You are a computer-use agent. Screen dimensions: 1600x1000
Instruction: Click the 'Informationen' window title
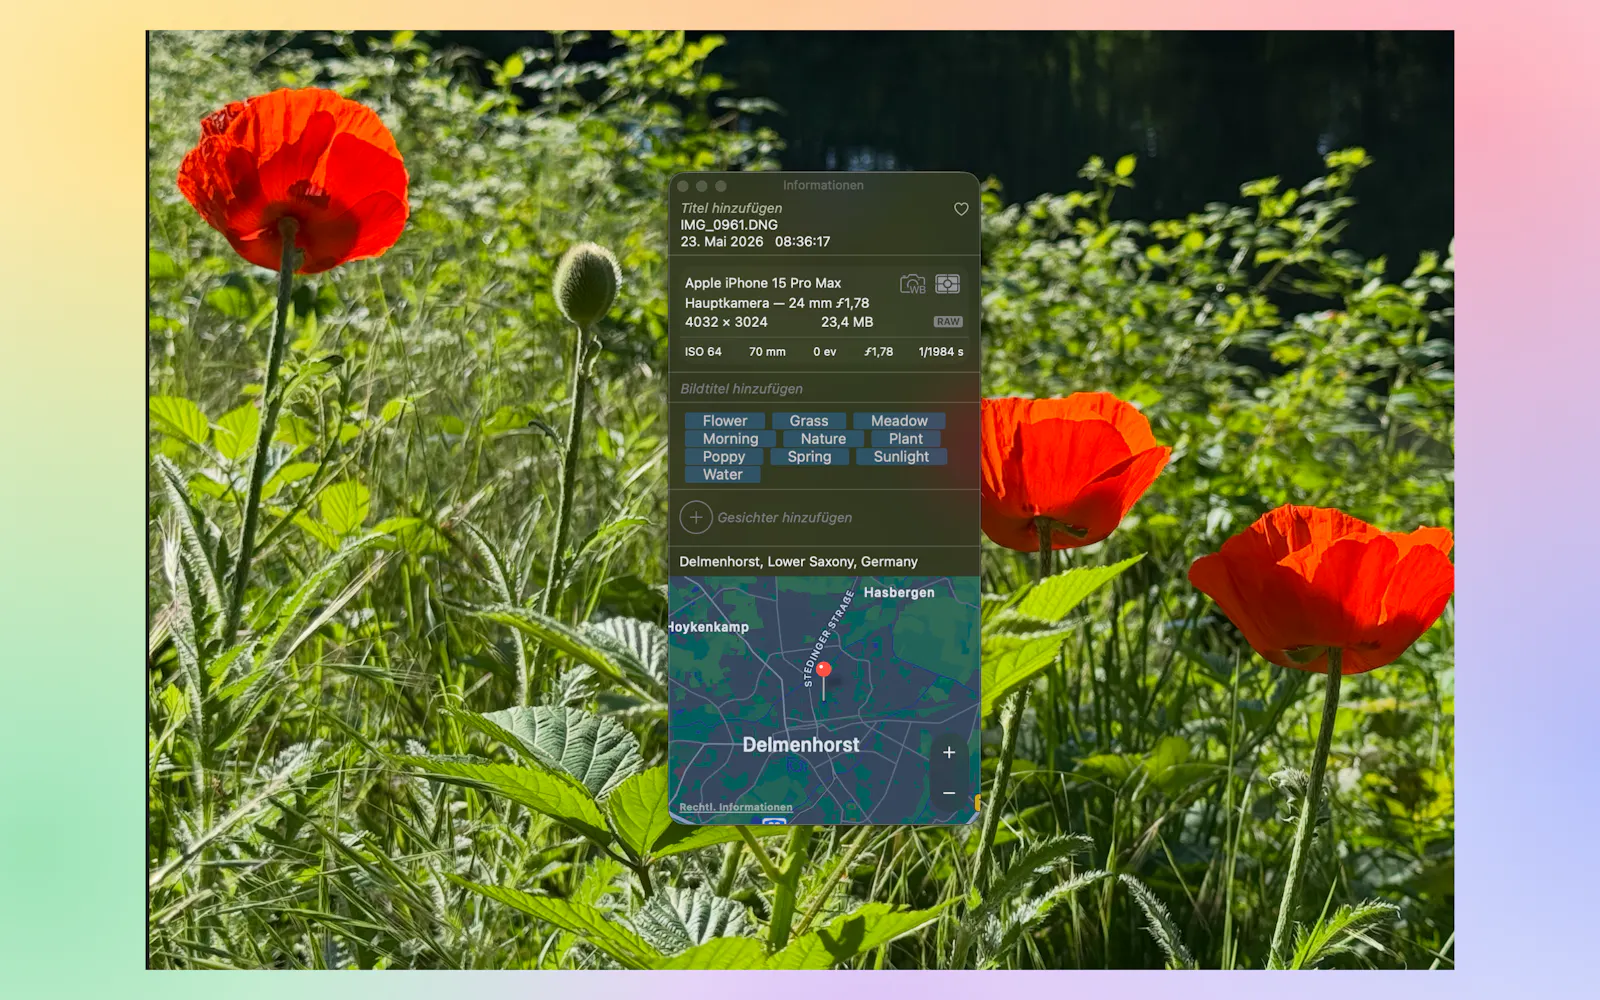[823, 185]
